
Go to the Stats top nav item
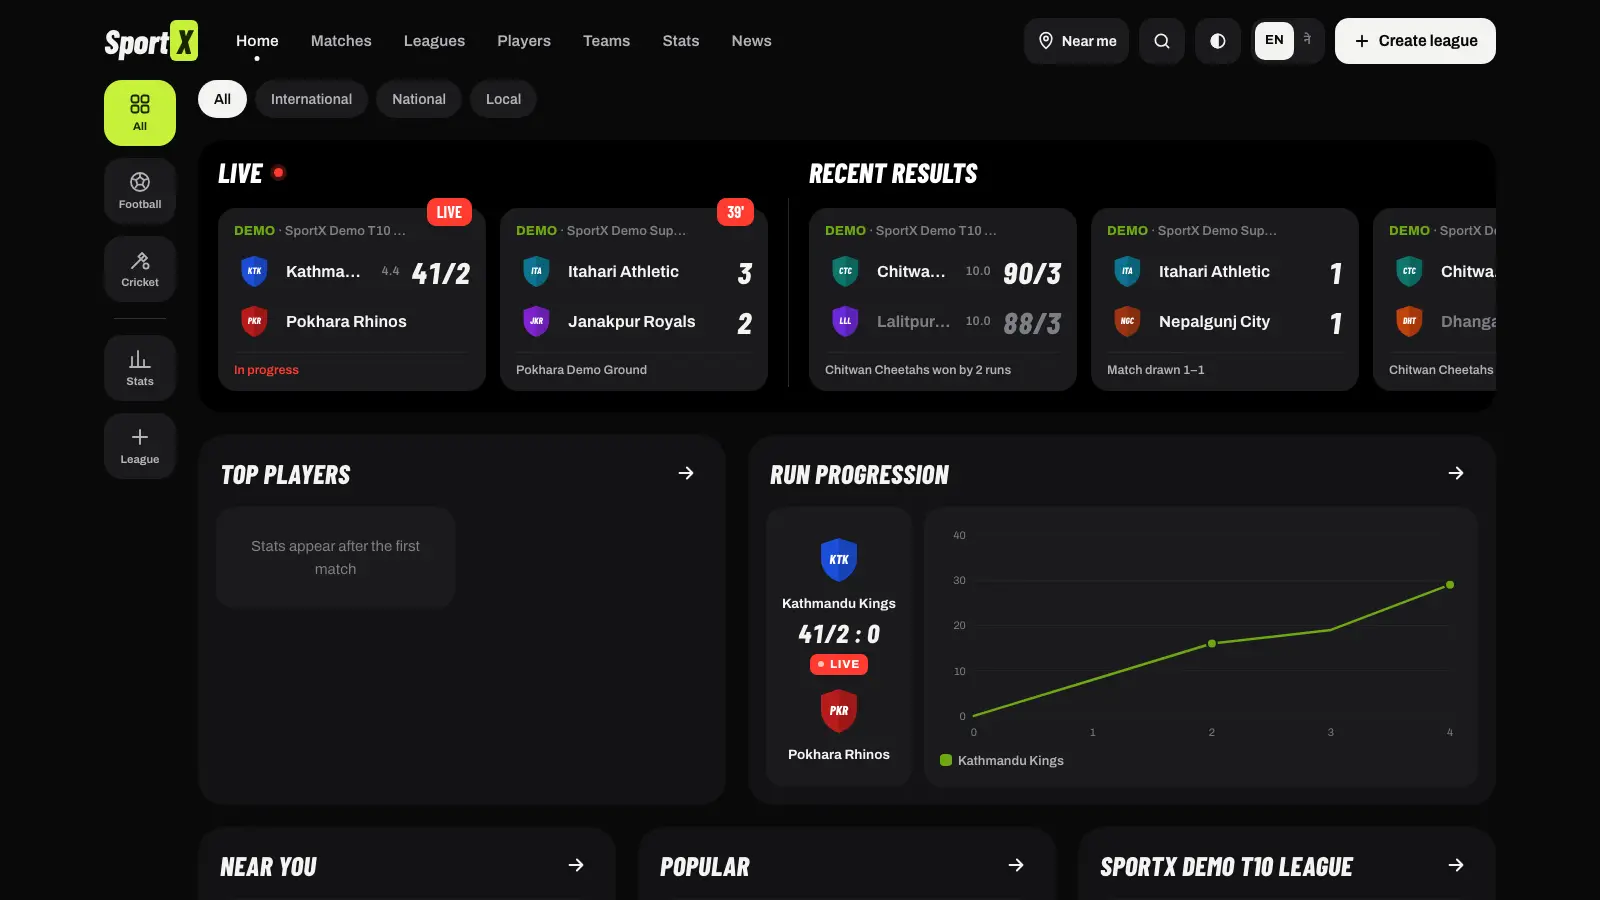click(x=681, y=41)
